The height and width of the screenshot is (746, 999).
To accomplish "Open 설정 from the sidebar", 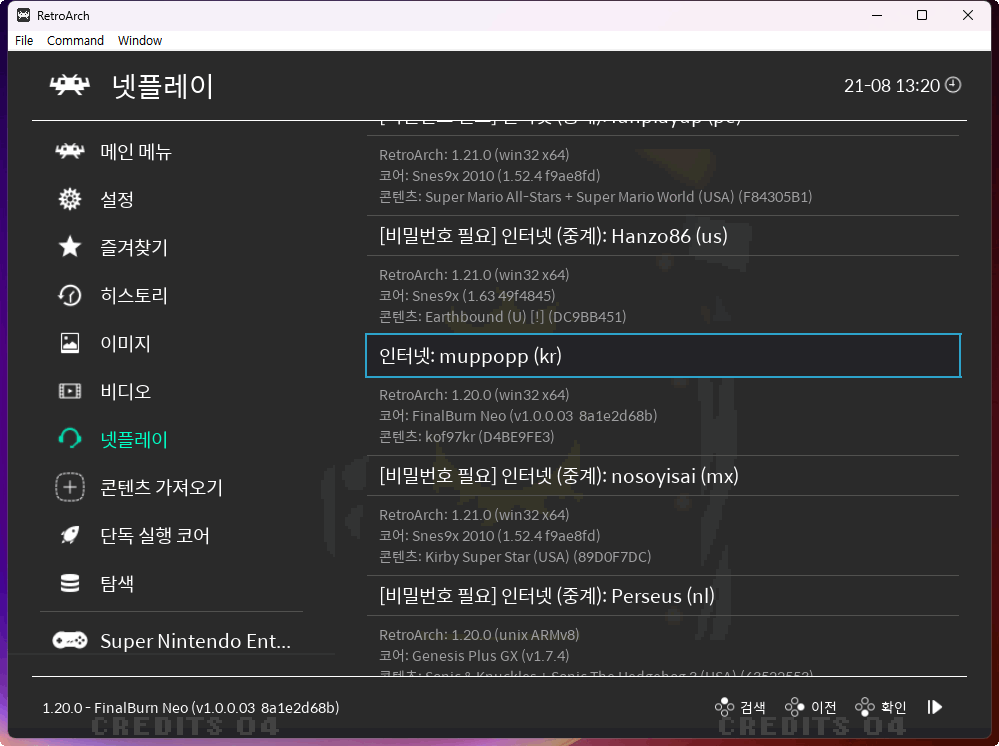I will pos(117,199).
